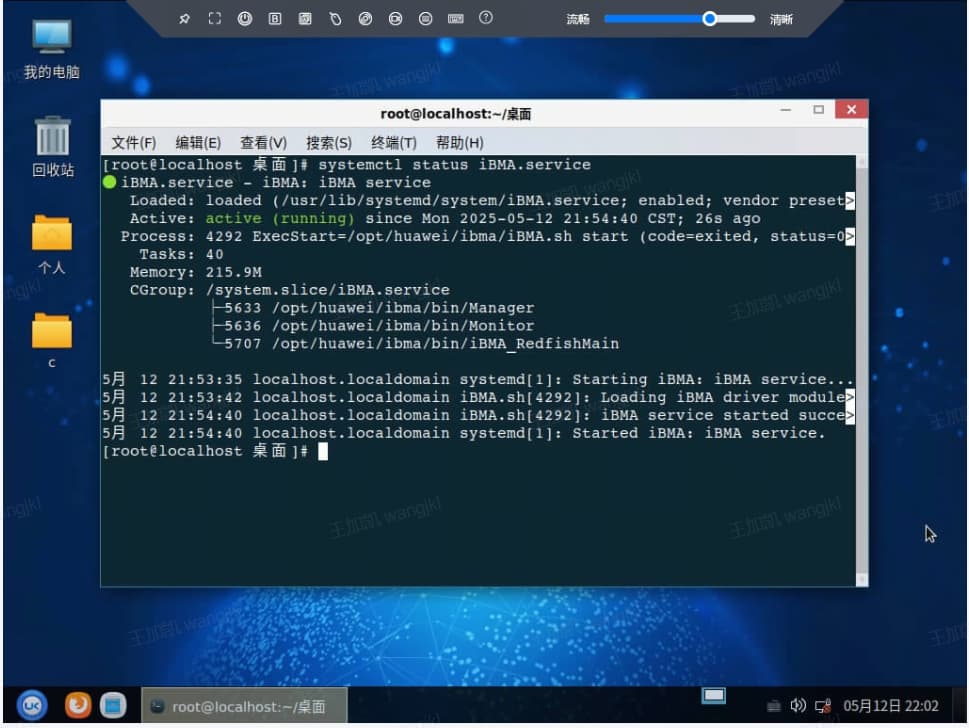The width and height of the screenshot is (969, 728).
Task: Open the UK input method switcher
Action: [x=32, y=706]
